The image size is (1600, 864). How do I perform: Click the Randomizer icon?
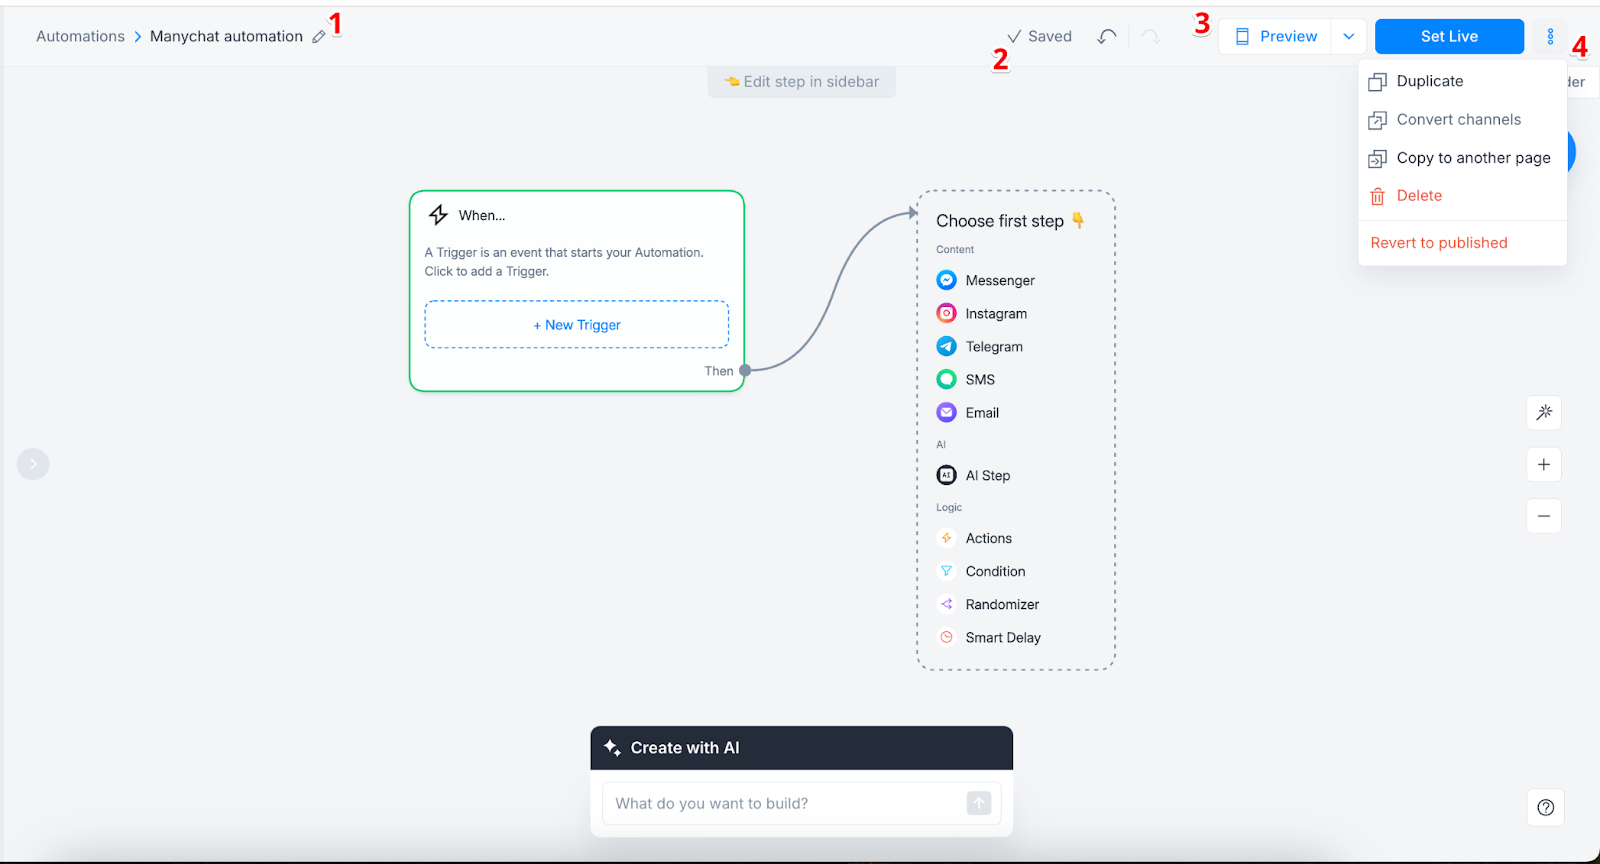946,604
